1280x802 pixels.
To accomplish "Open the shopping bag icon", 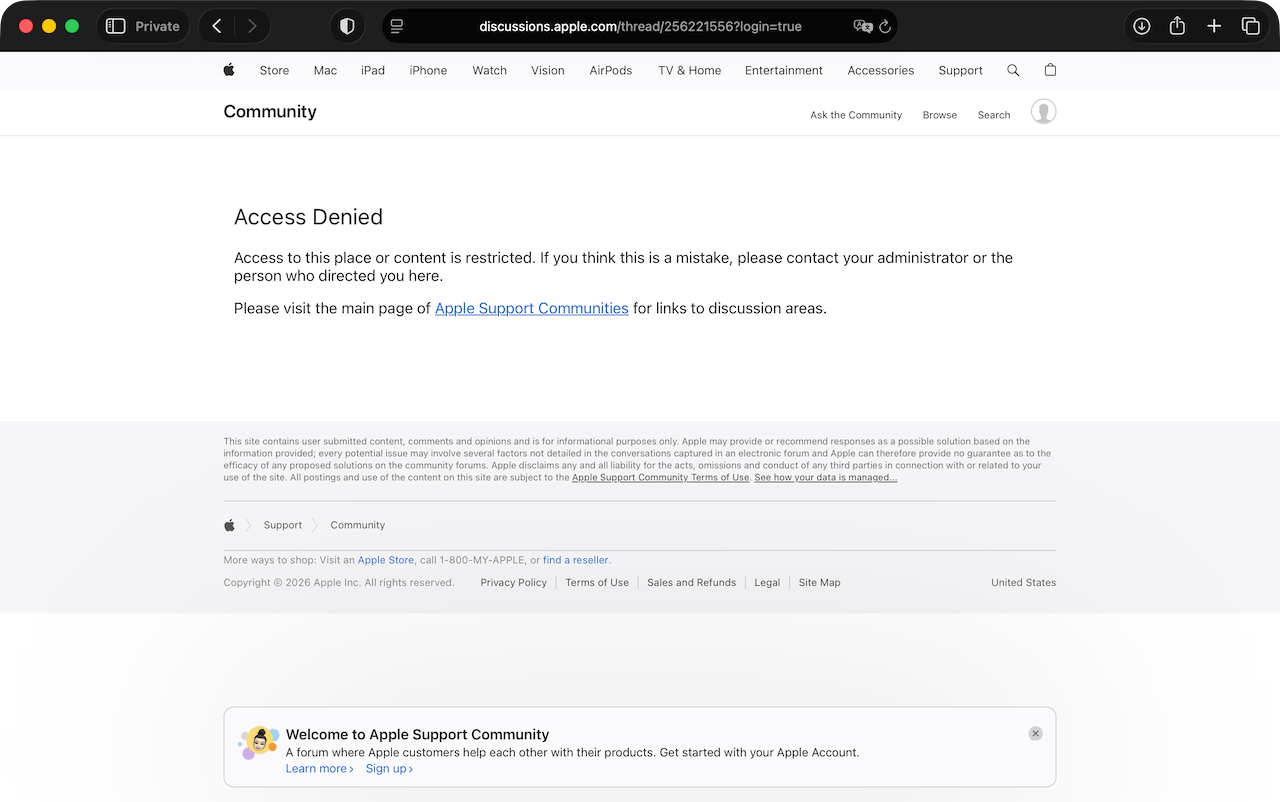I will point(1049,70).
